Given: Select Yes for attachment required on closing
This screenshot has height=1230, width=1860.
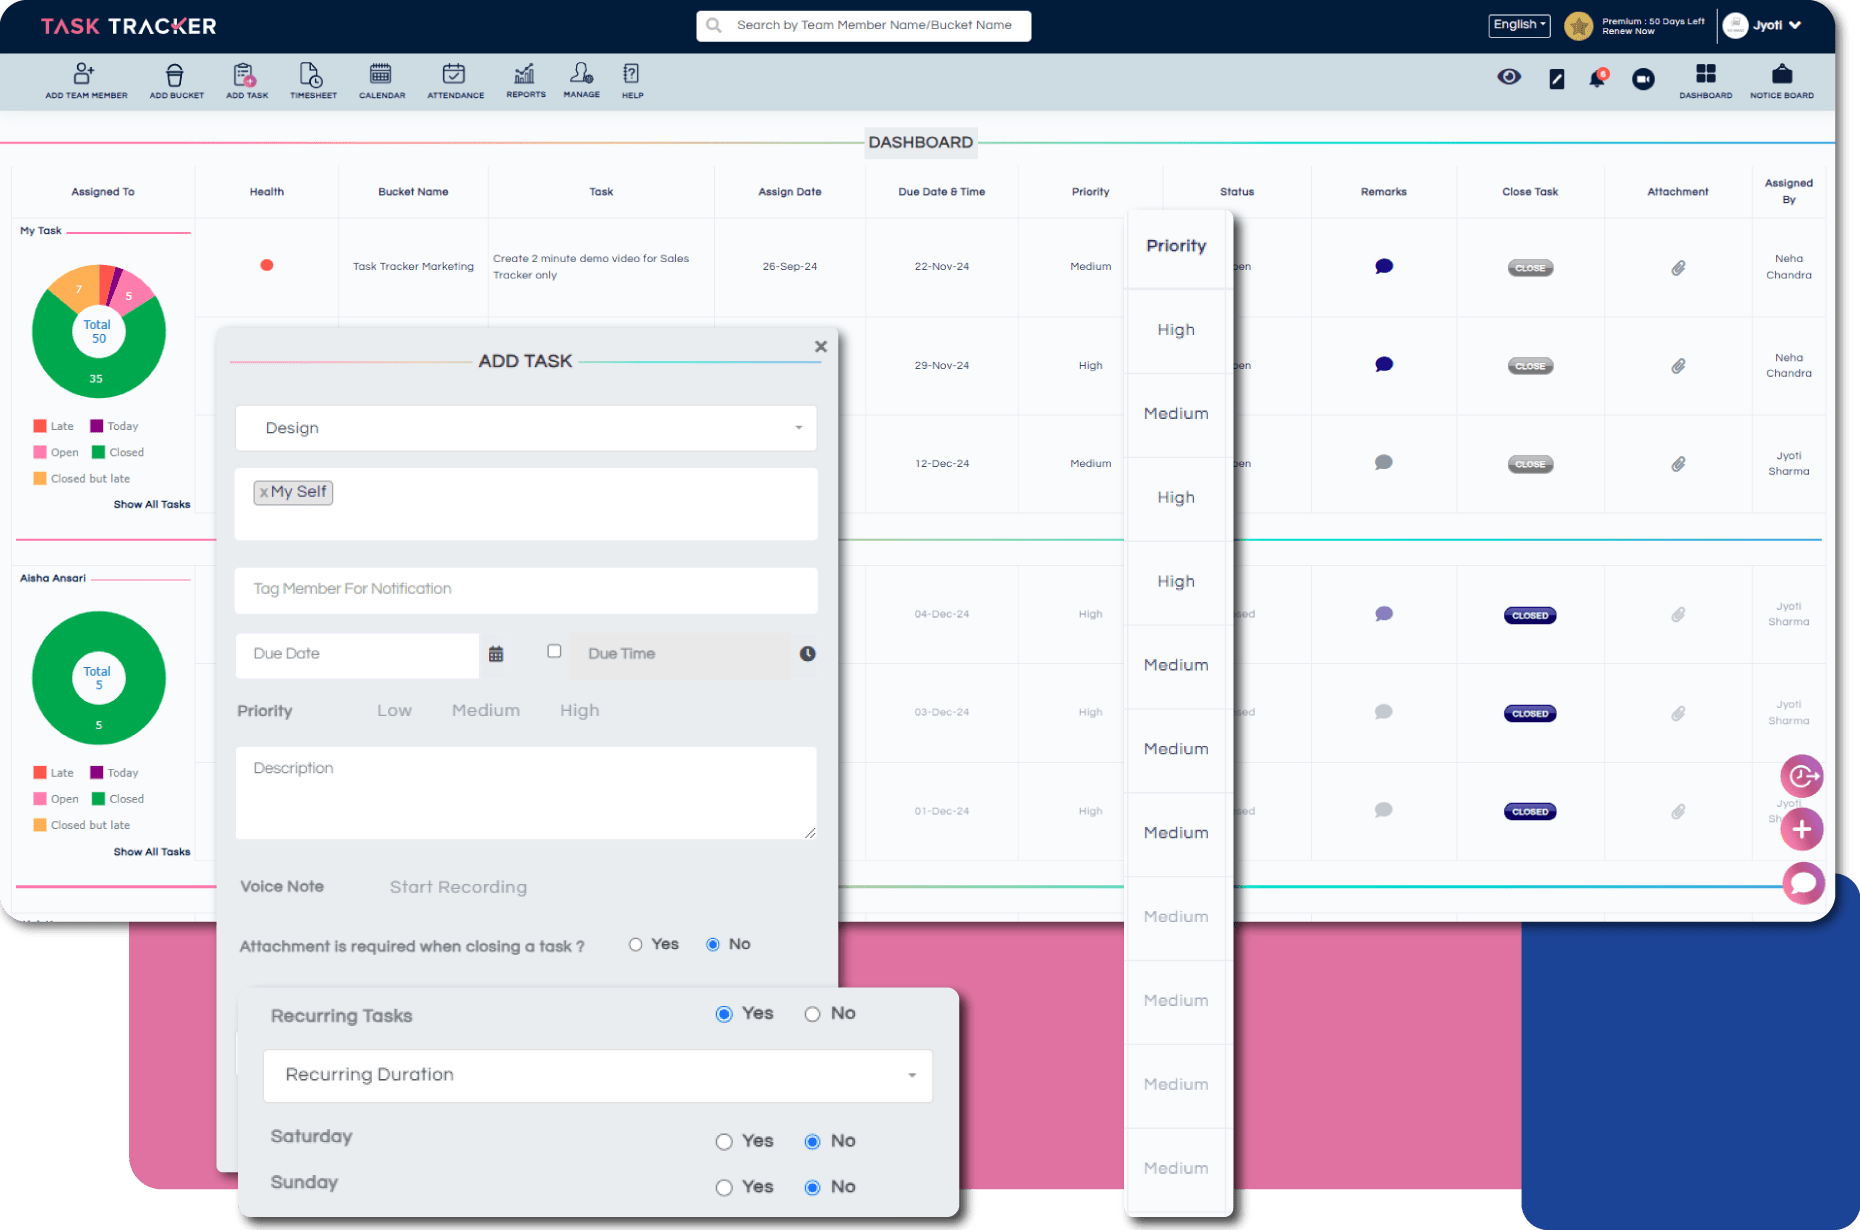Looking at the screenshot, I should [x=636, y=945].
